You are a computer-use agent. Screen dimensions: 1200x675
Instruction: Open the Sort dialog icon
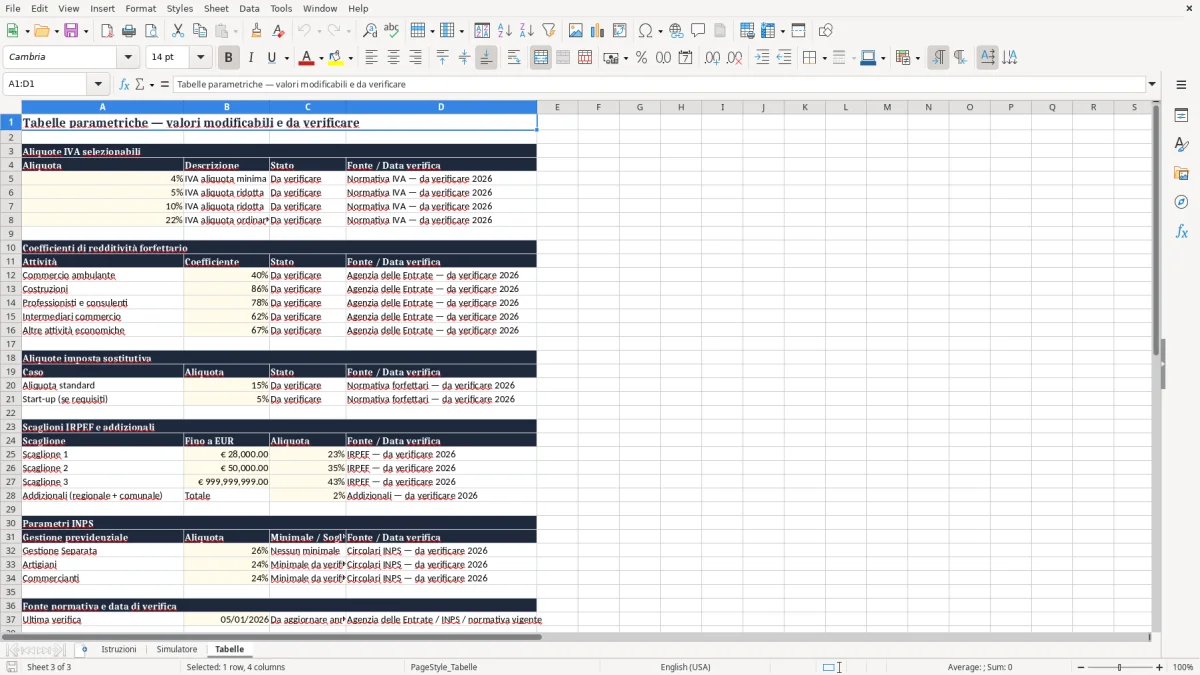(482, 31)
